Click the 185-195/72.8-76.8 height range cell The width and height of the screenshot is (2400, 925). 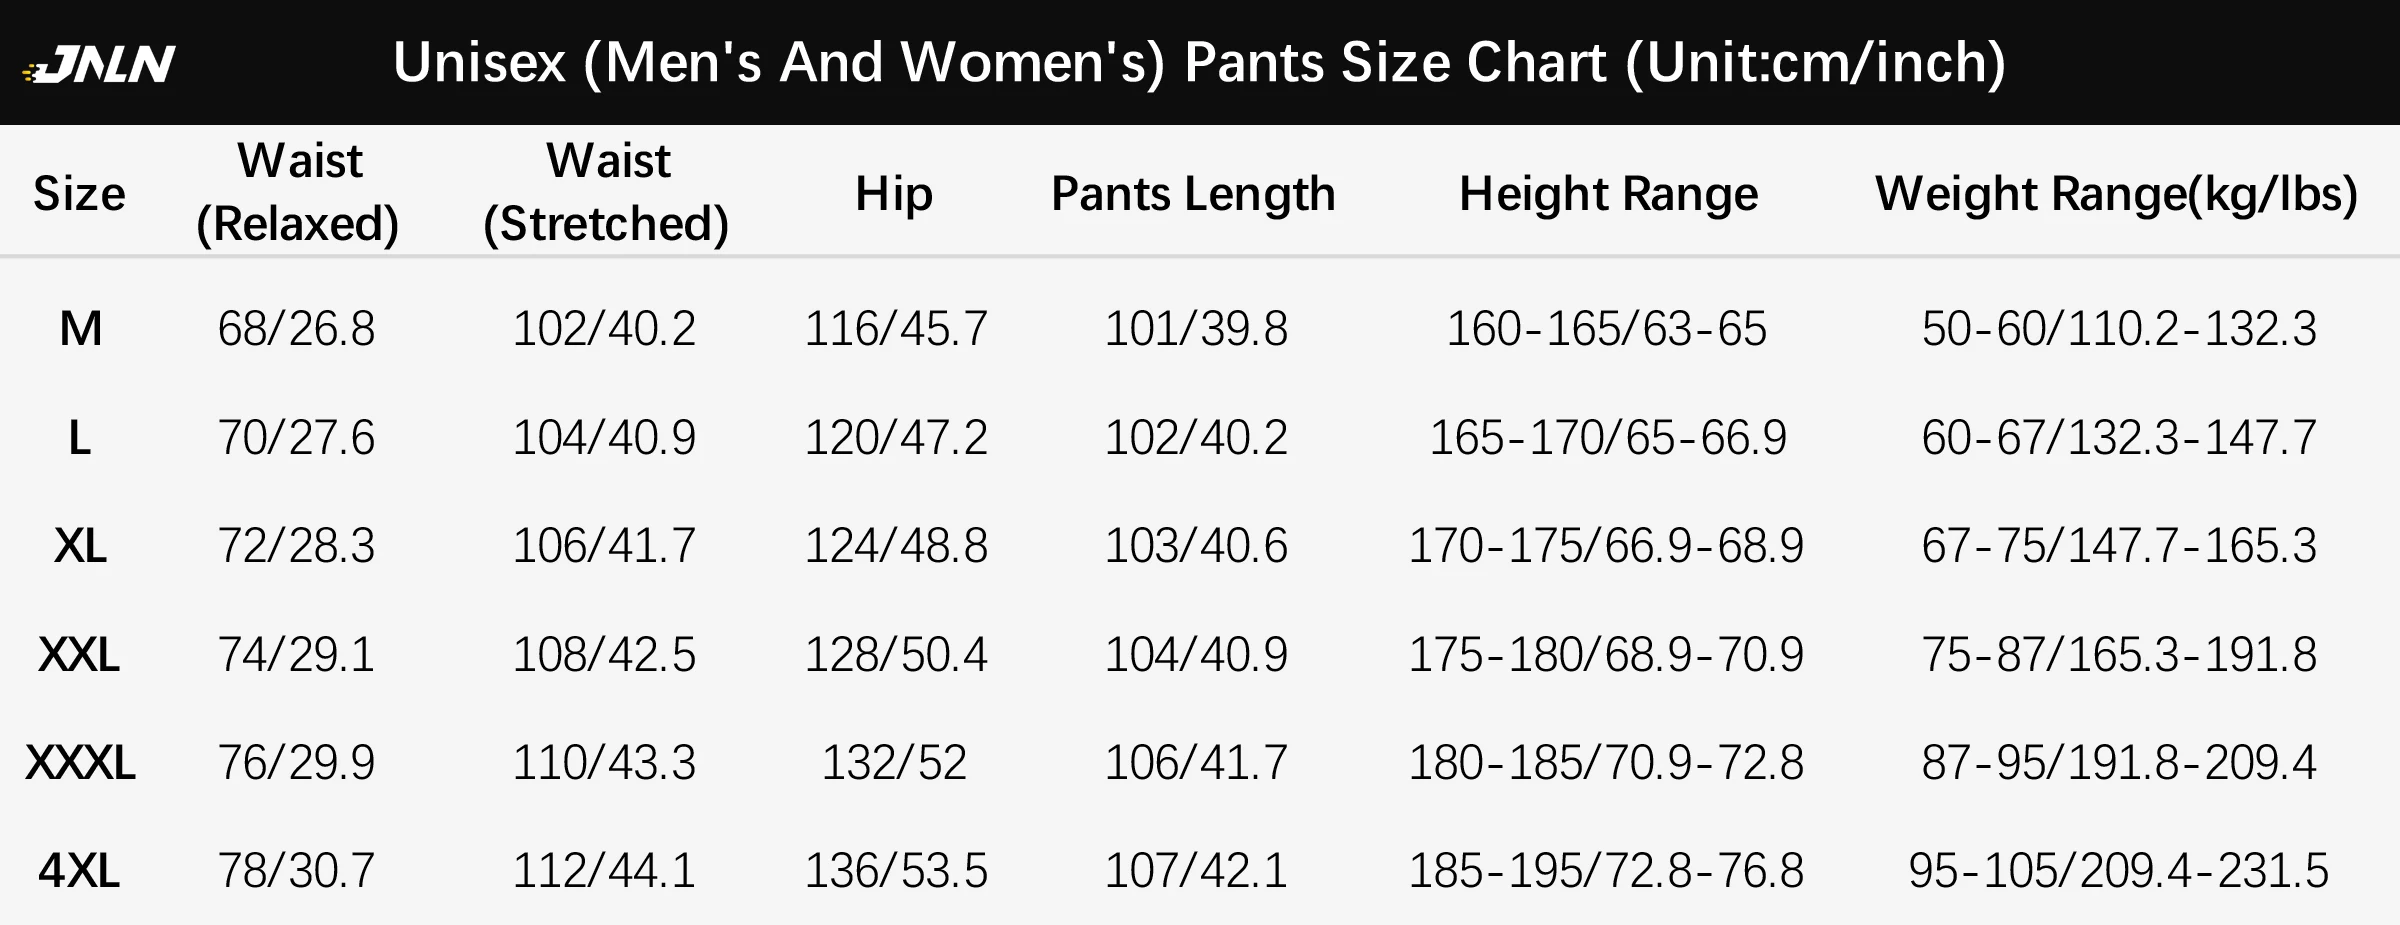1606,870
